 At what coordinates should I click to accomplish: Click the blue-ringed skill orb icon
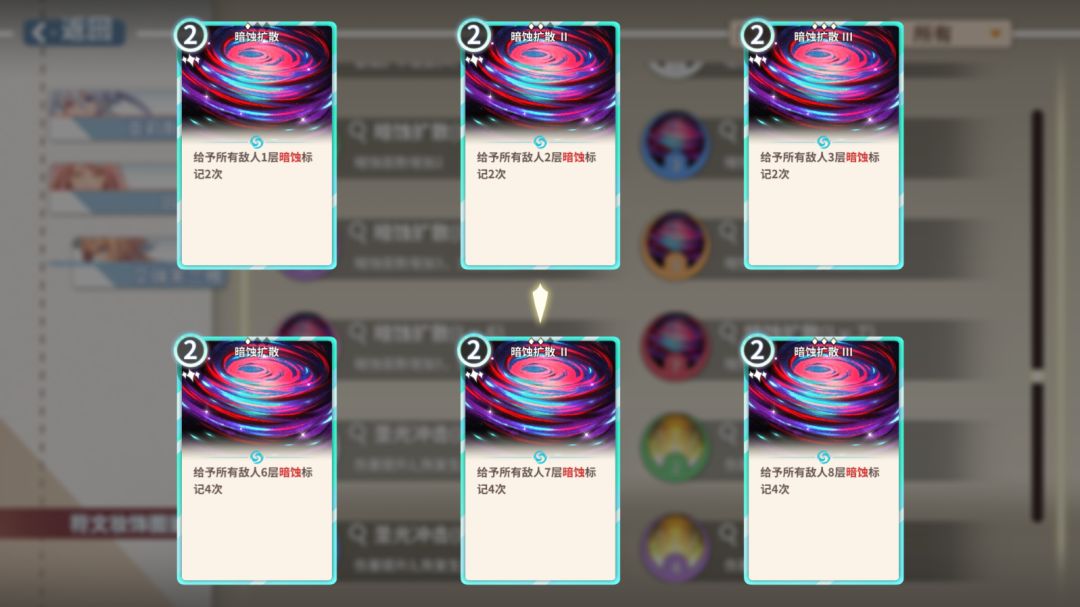click(x=676, y=145)
